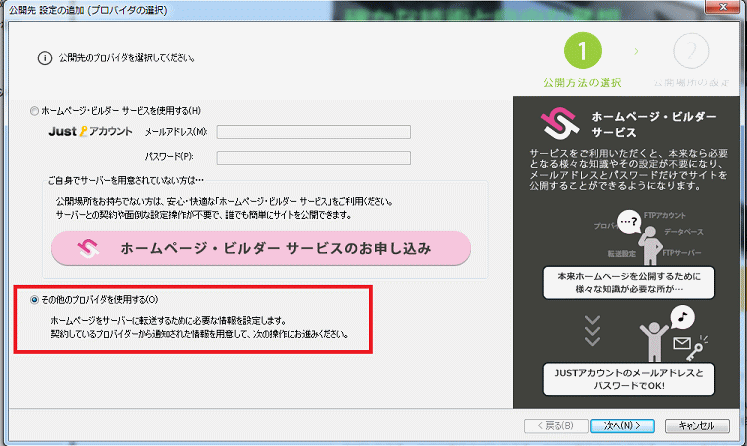Select ホームページ・ビルダー サービスを使用する radio button
Image resolution: width=747 pixels, height=446 pixels.
(x=36, y=109)
